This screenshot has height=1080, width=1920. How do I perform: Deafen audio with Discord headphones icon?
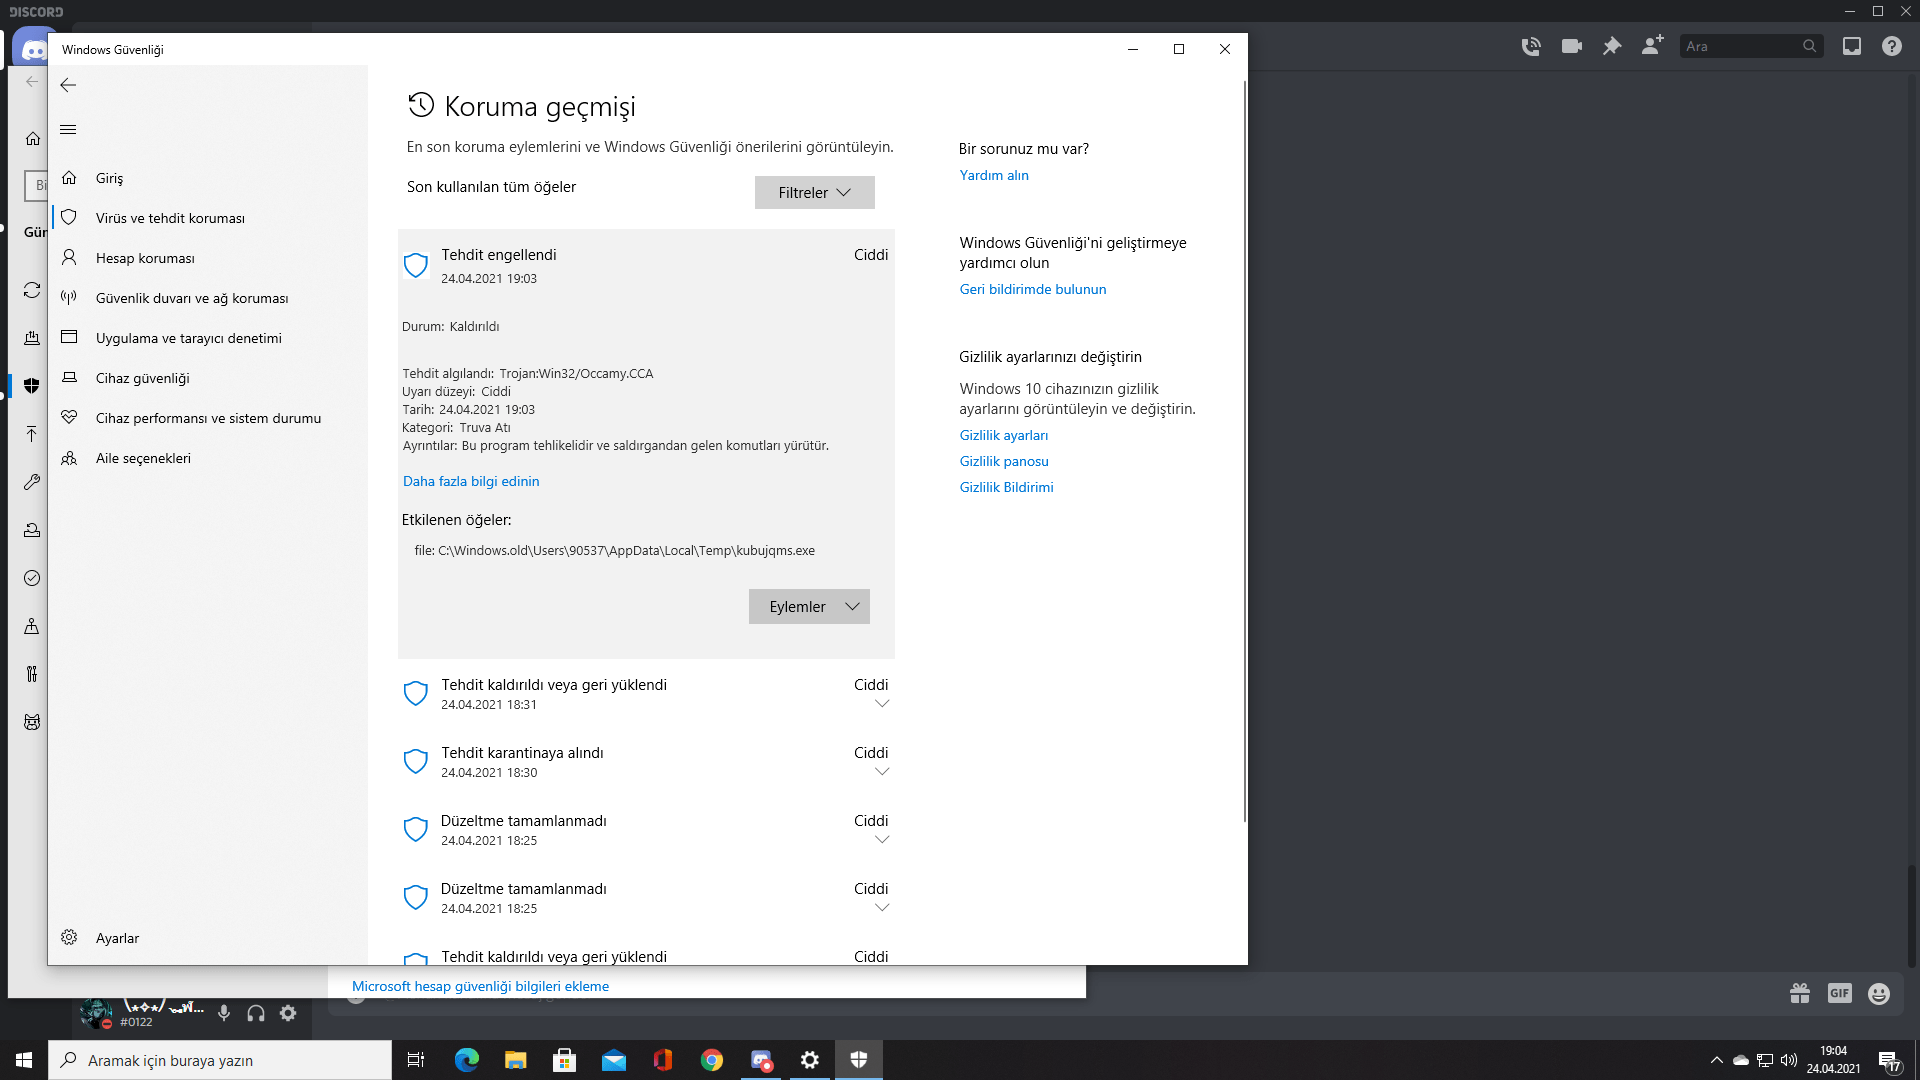pyautogui.click(x=256, y=1013)
